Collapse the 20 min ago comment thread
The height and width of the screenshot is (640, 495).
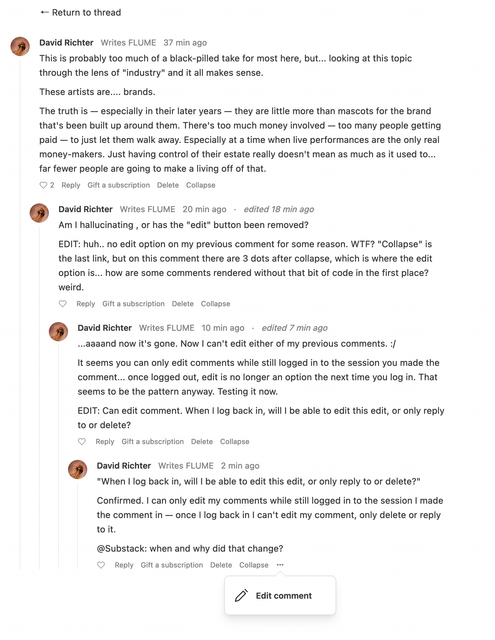pos(215,304)
